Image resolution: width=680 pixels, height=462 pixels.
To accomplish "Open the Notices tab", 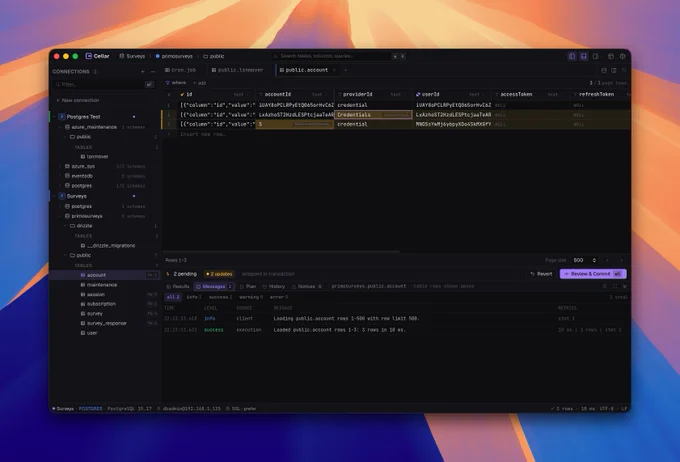I will [307, 286].
